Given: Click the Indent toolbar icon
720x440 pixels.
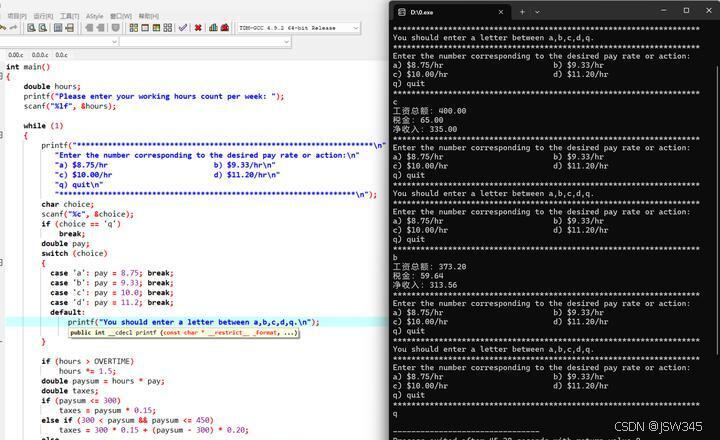Looking at the screenshot, I should [x=89, y=28].
